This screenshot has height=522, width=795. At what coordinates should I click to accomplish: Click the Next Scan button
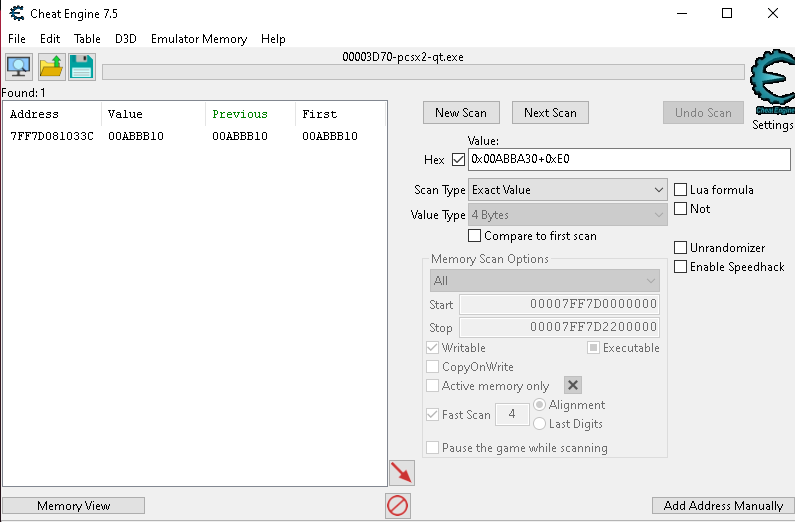click(x=550, y=113)
